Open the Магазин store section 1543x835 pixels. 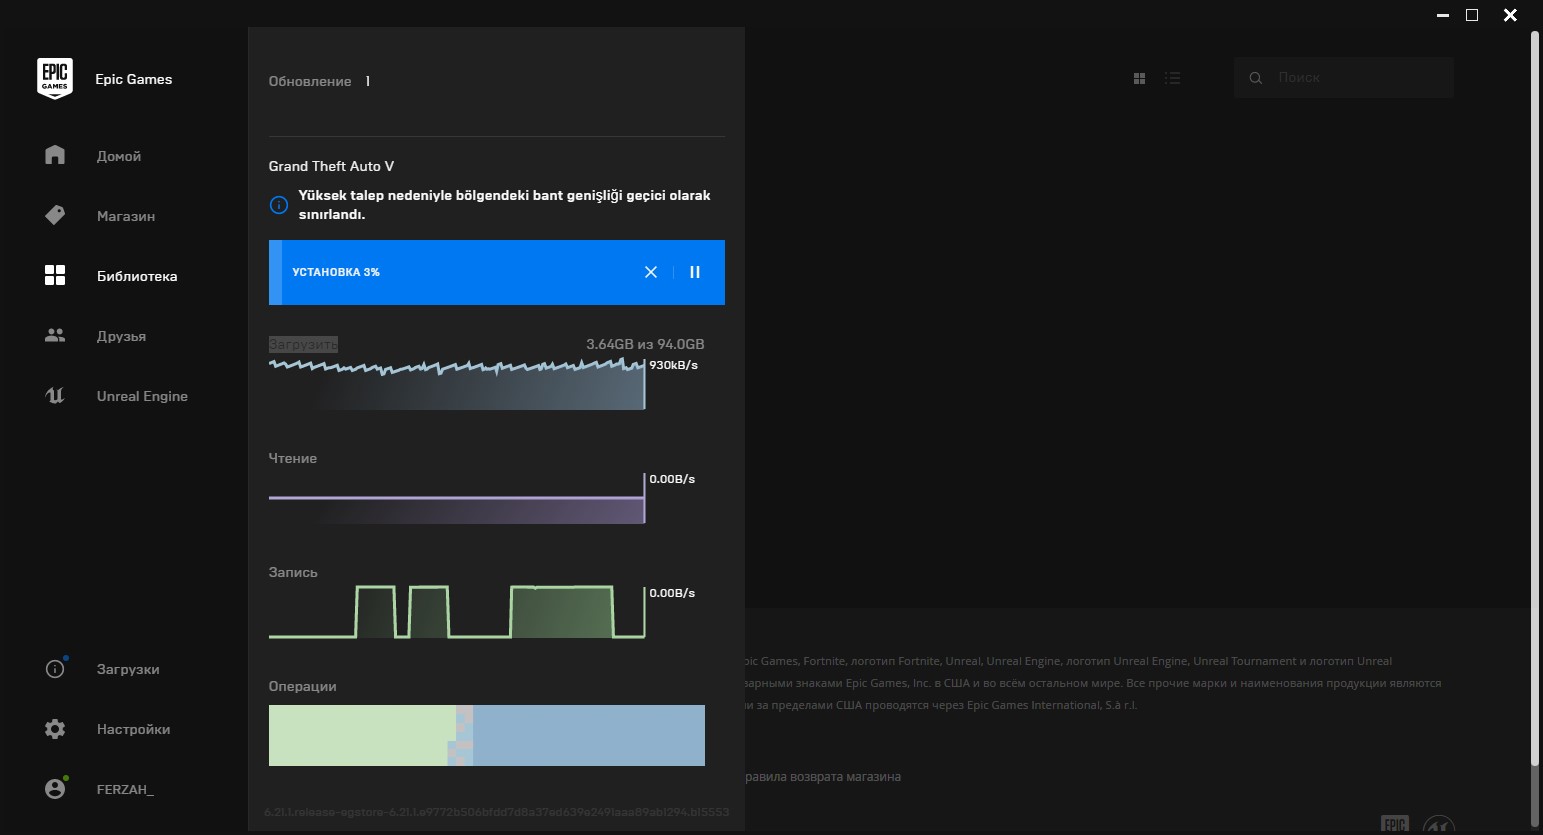pyautogui.click(x=126, y=216)
